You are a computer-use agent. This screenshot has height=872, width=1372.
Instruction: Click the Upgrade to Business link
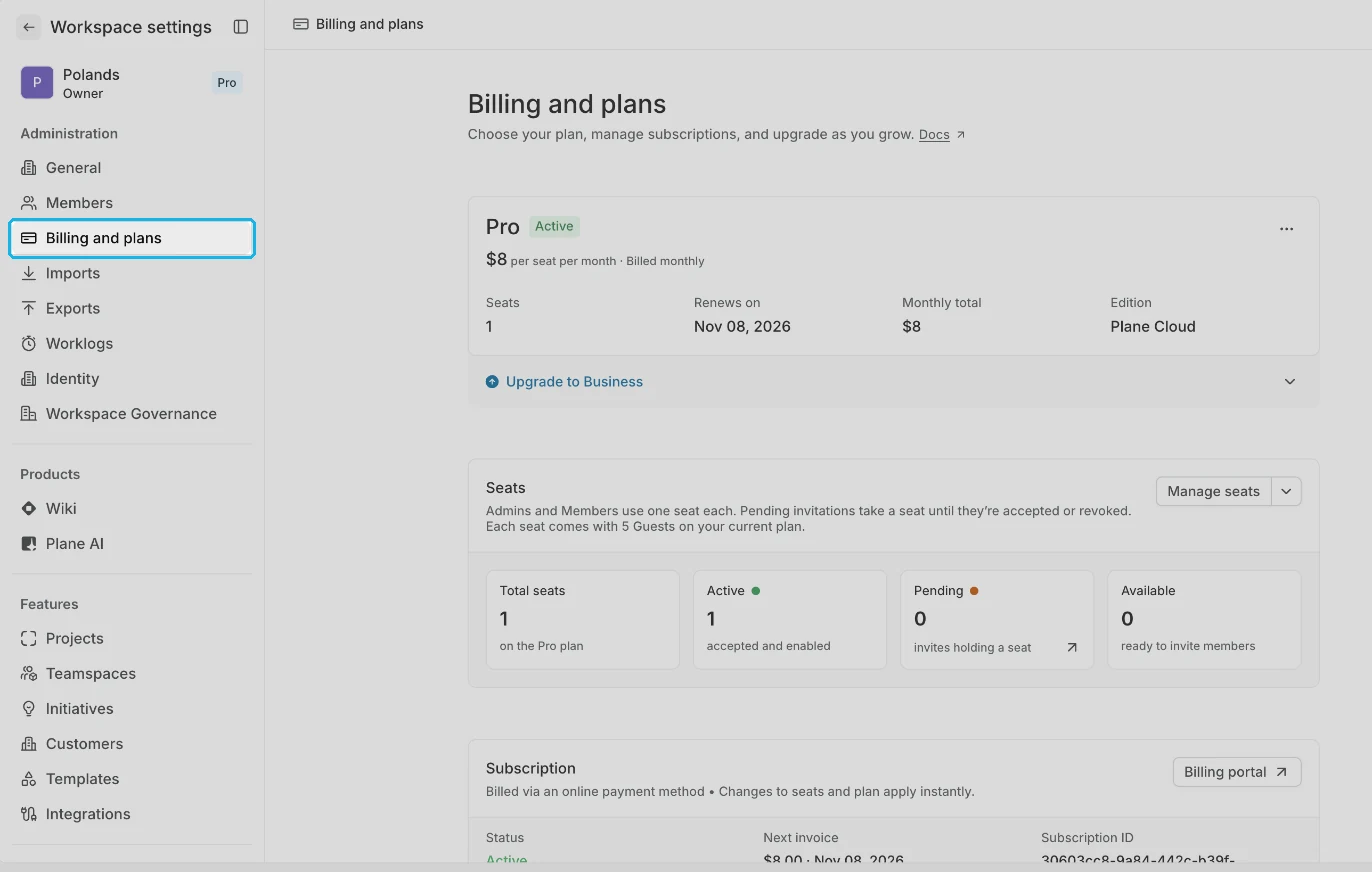click(574, 382)
